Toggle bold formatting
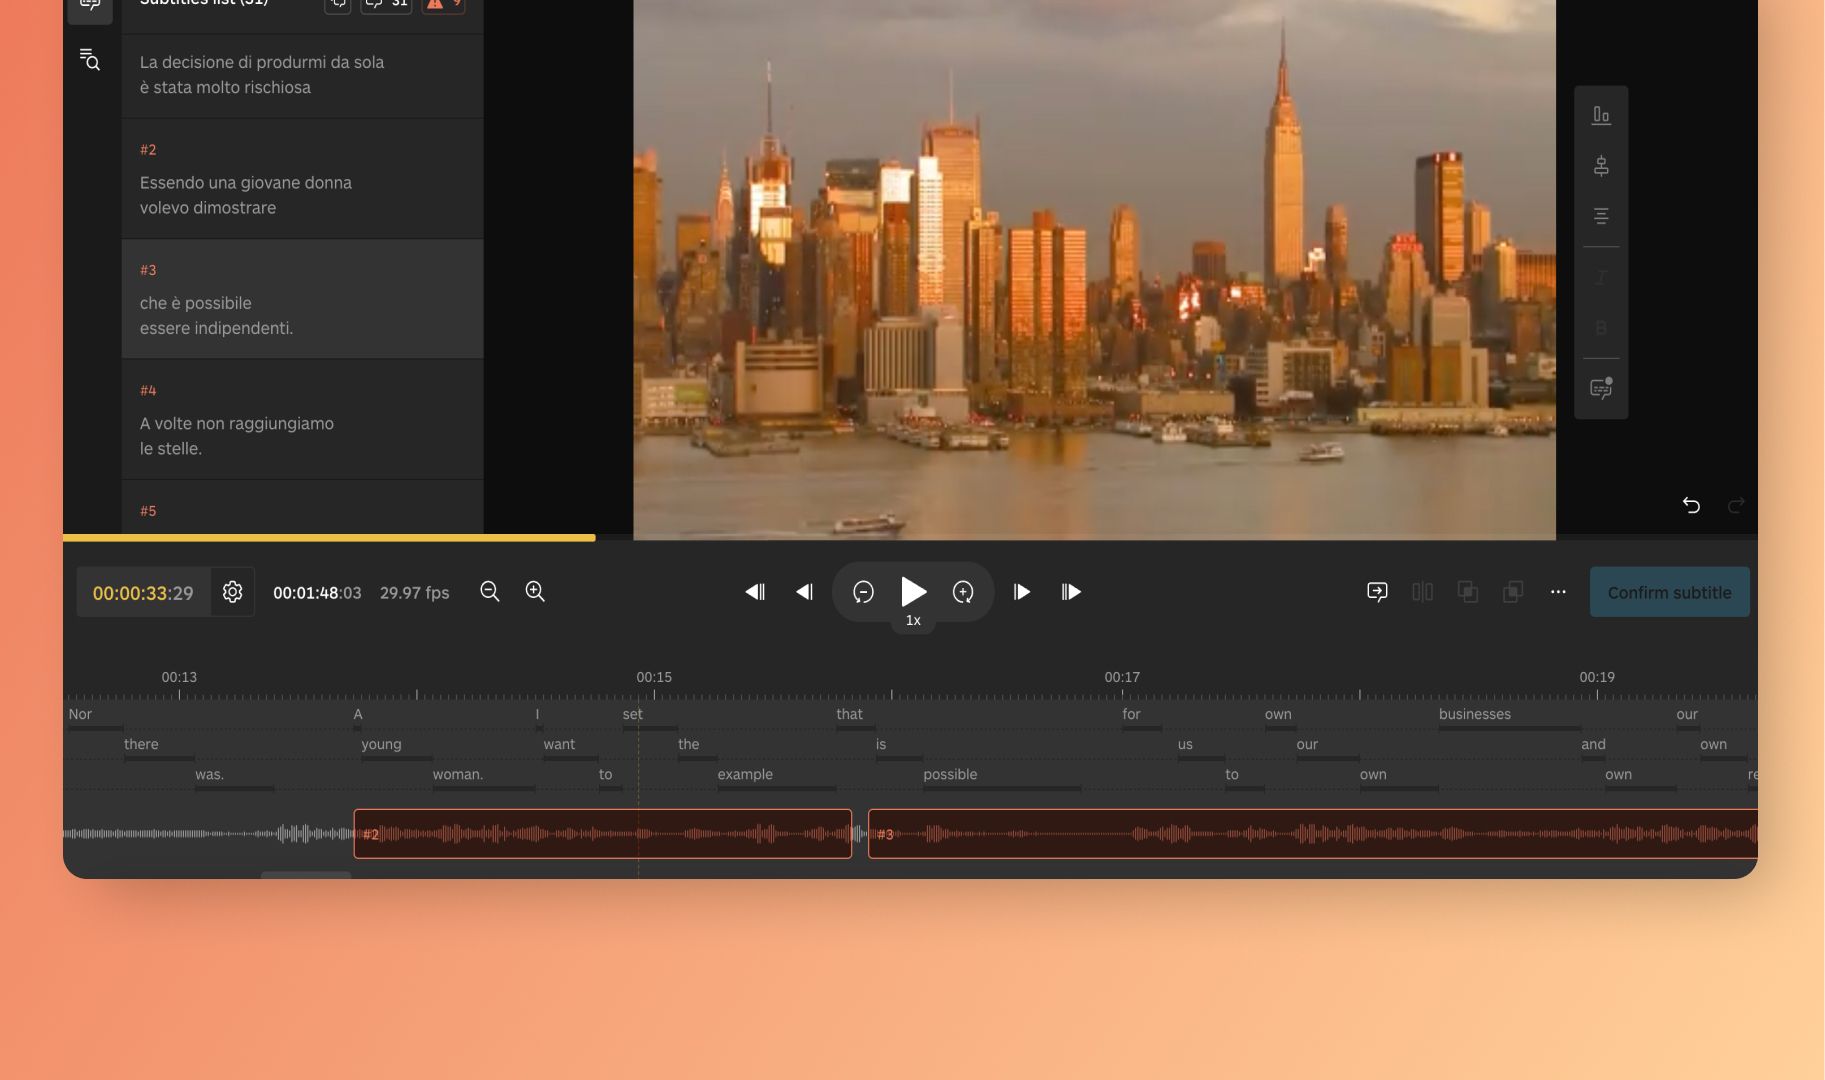Screen dimensions: 1825x1080 1601,328
